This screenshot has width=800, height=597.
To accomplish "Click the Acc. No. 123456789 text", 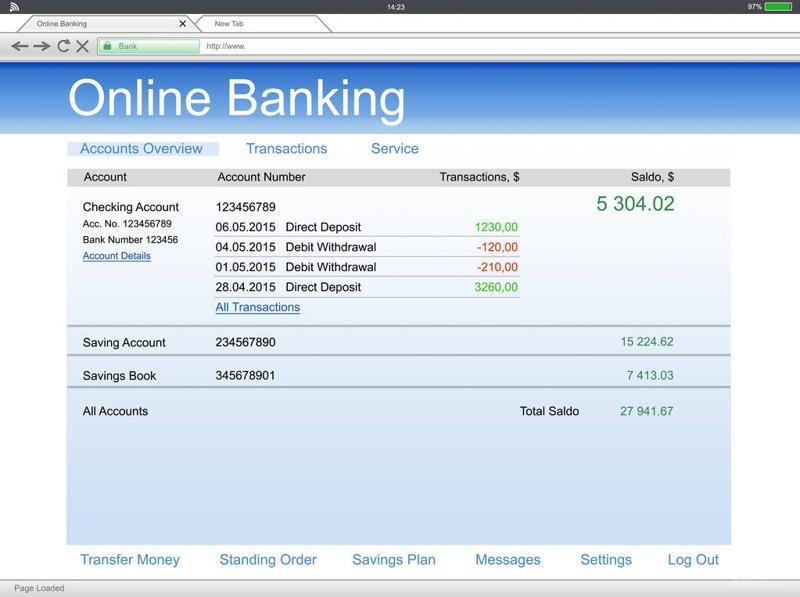I will (x=127, y=223).
